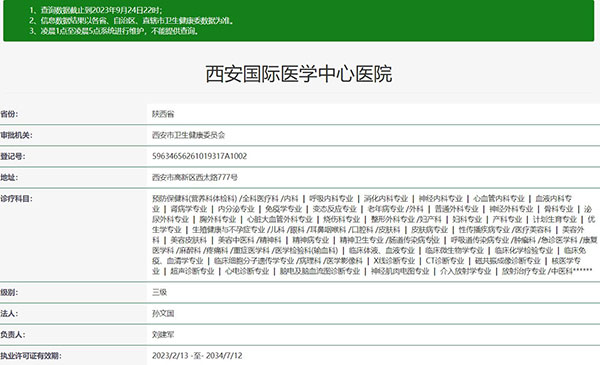Screen dimensions: 600x365
Task: Select validity period 2023/2/13 -至- 2034/7/12
Action: point(197,356)
